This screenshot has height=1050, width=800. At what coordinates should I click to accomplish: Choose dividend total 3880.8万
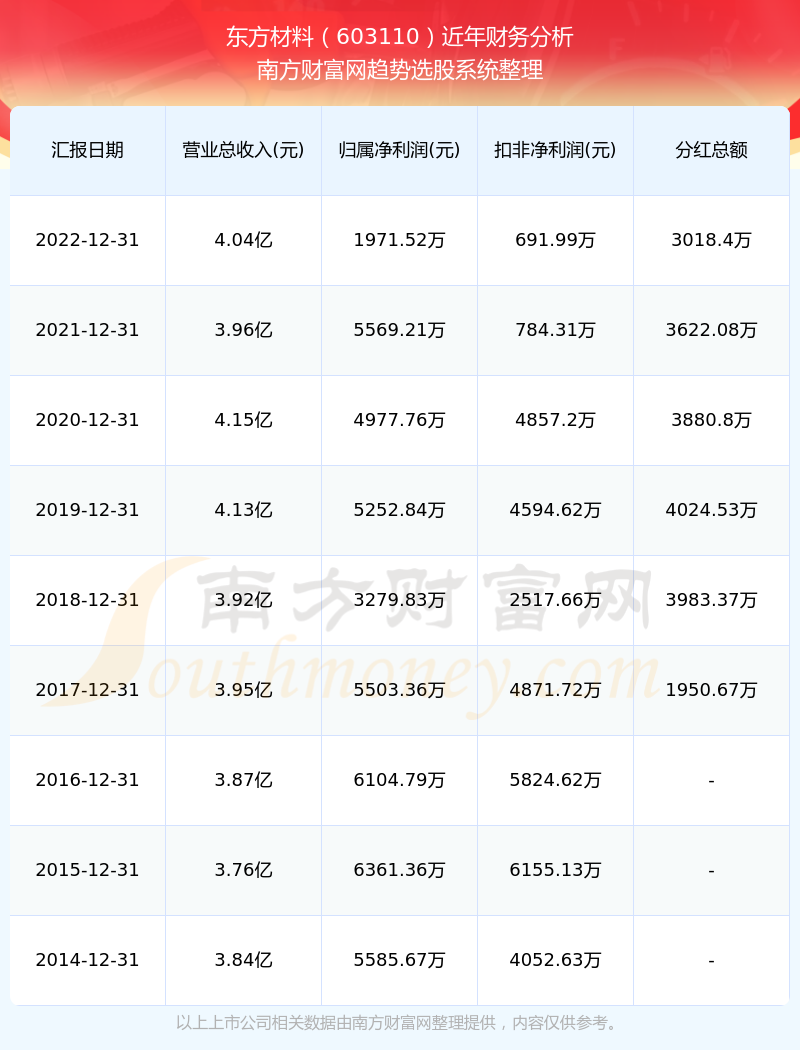(712, 420)
